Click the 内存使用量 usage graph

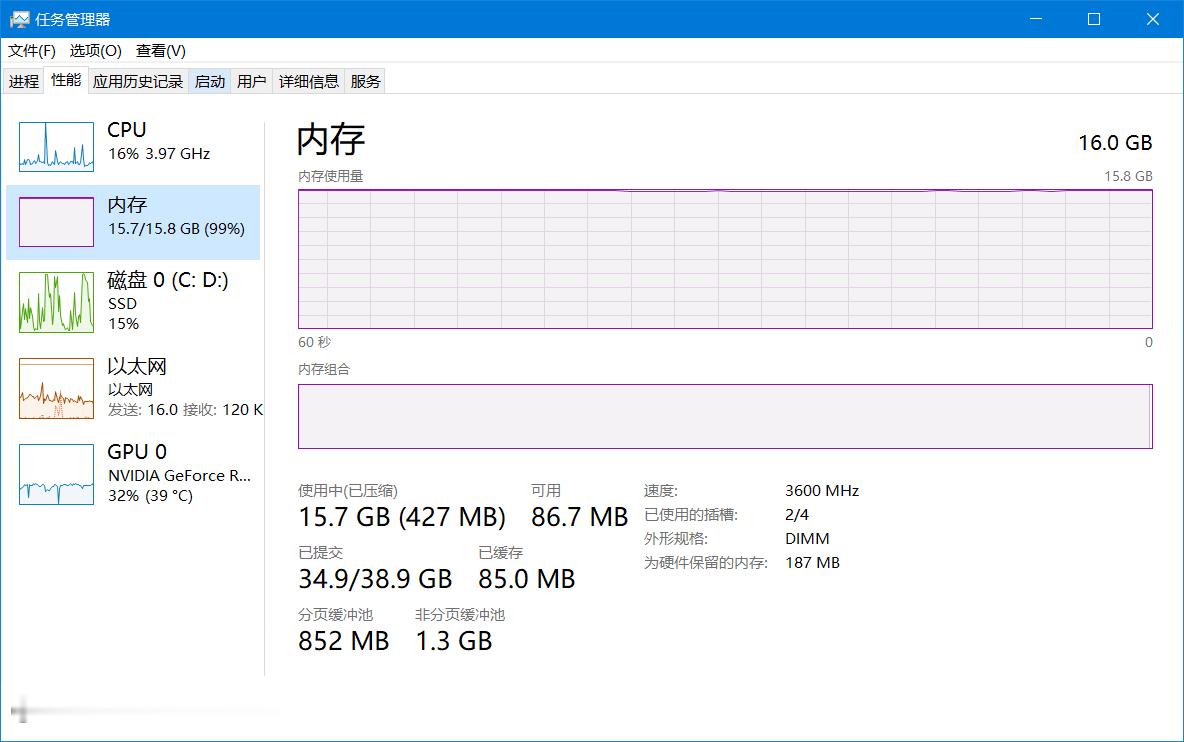(x=725, y=259)
